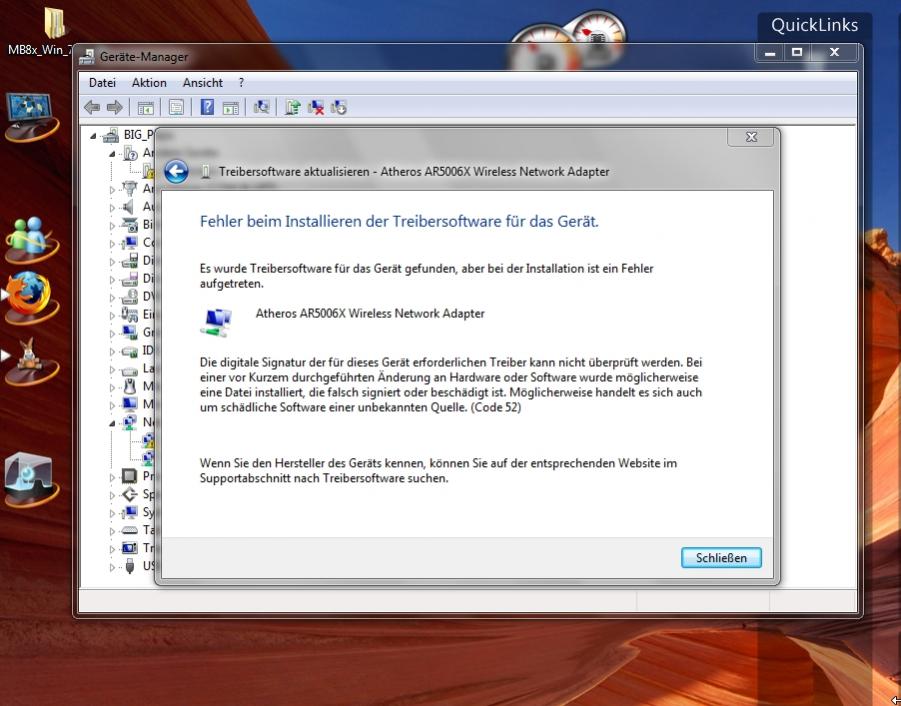The image size is (901, 706).
Task: Expand the US USB controllers category
Action: pyautogui.click(x=112, y=567)
